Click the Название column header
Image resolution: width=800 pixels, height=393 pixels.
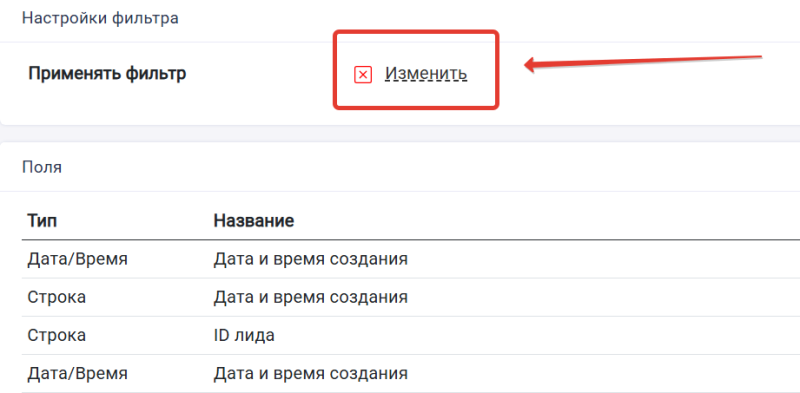254,221
